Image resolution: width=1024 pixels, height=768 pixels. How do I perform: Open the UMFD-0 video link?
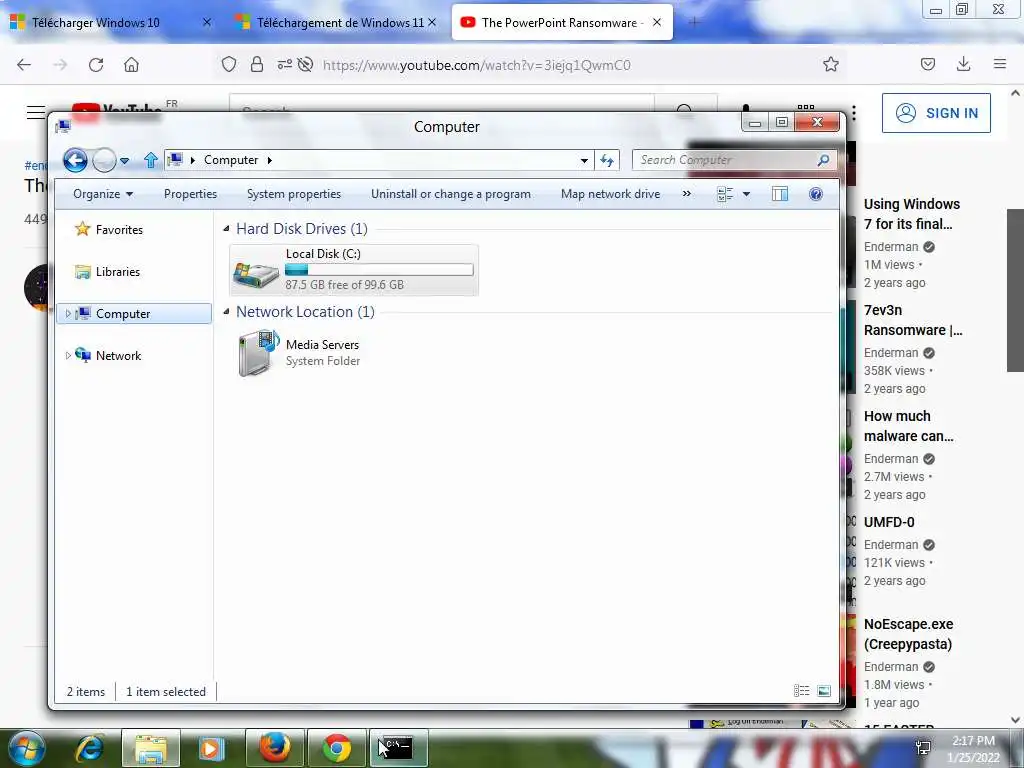[889, 522]
